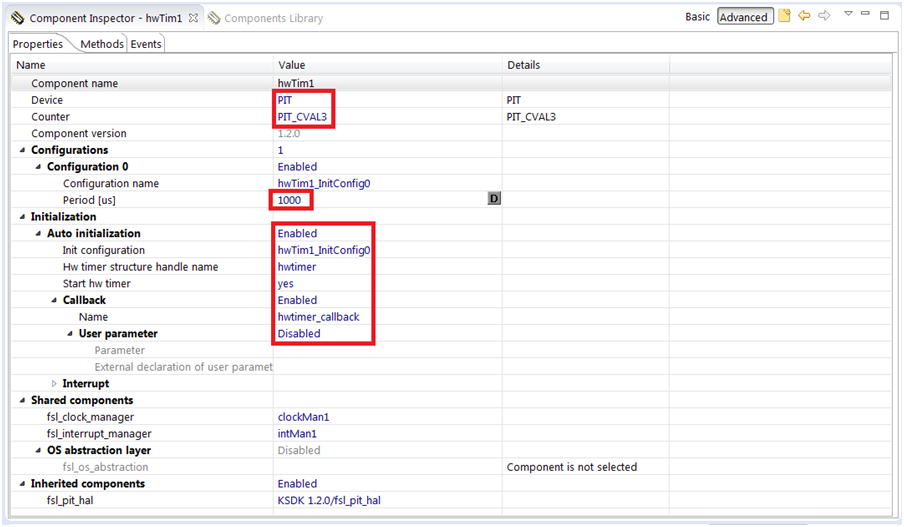The height and width of the screenshot is (527, 904).
Task: Toggle the Callback Enabled value
Action: [297, 300]
